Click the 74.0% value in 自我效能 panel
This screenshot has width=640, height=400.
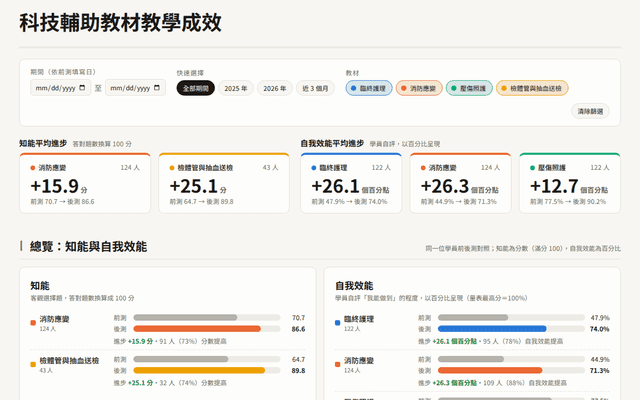(600, 329)
